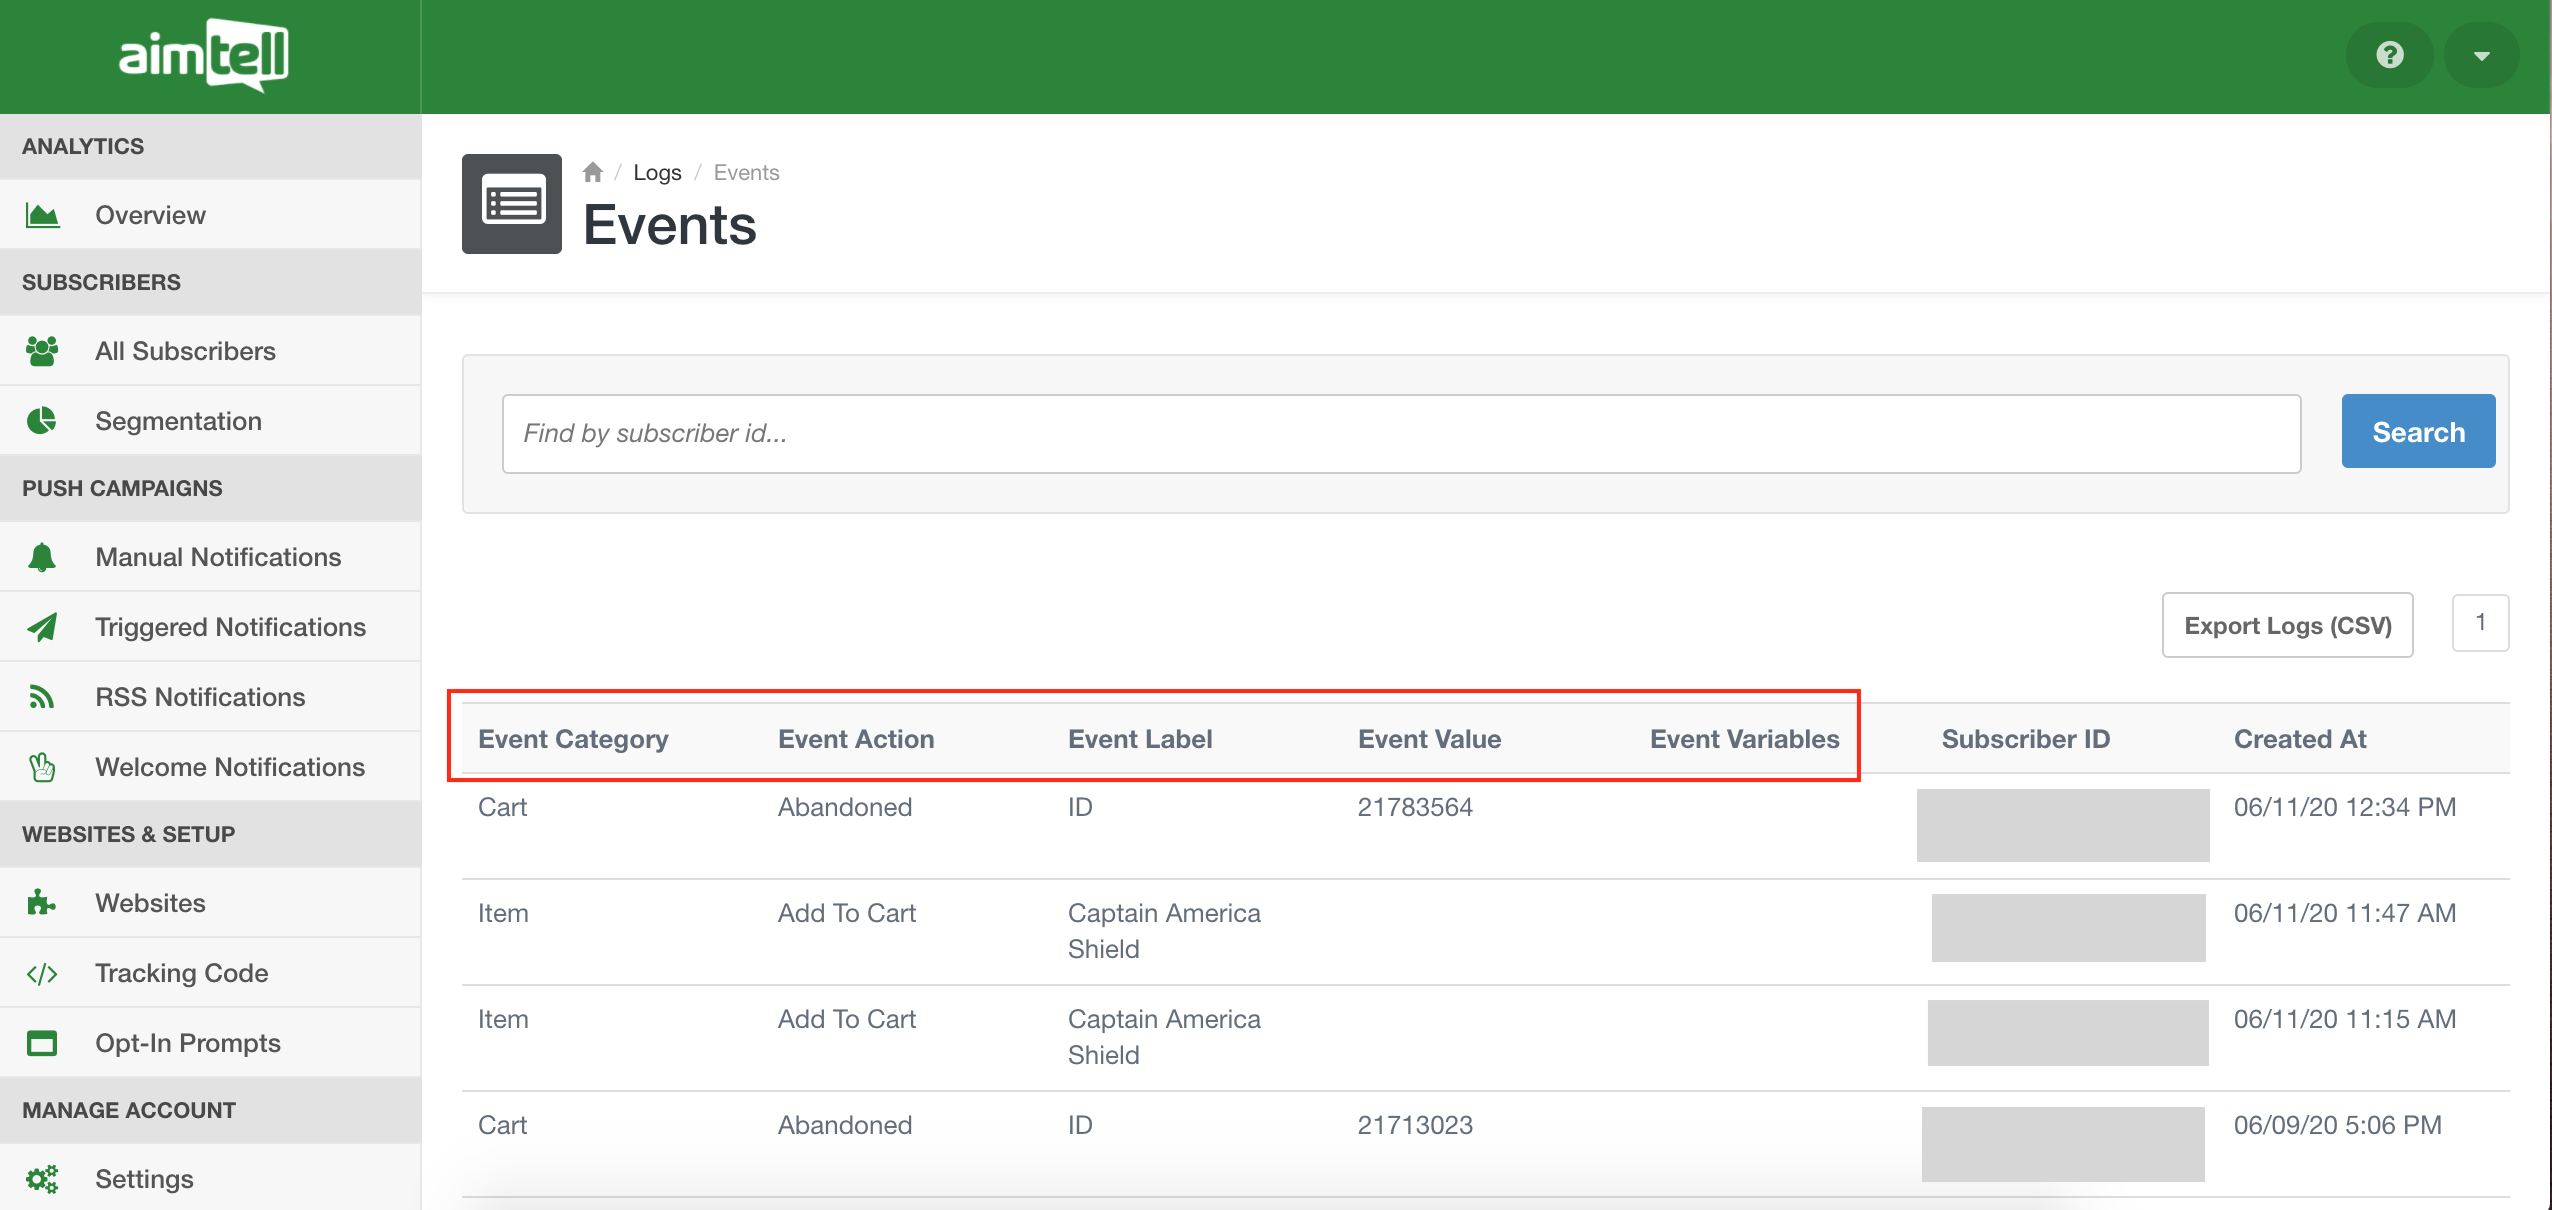This screenshot has height=1210, width=2552.
Task: Open Logs breadcrumb link
Action: tap(657, 172)
